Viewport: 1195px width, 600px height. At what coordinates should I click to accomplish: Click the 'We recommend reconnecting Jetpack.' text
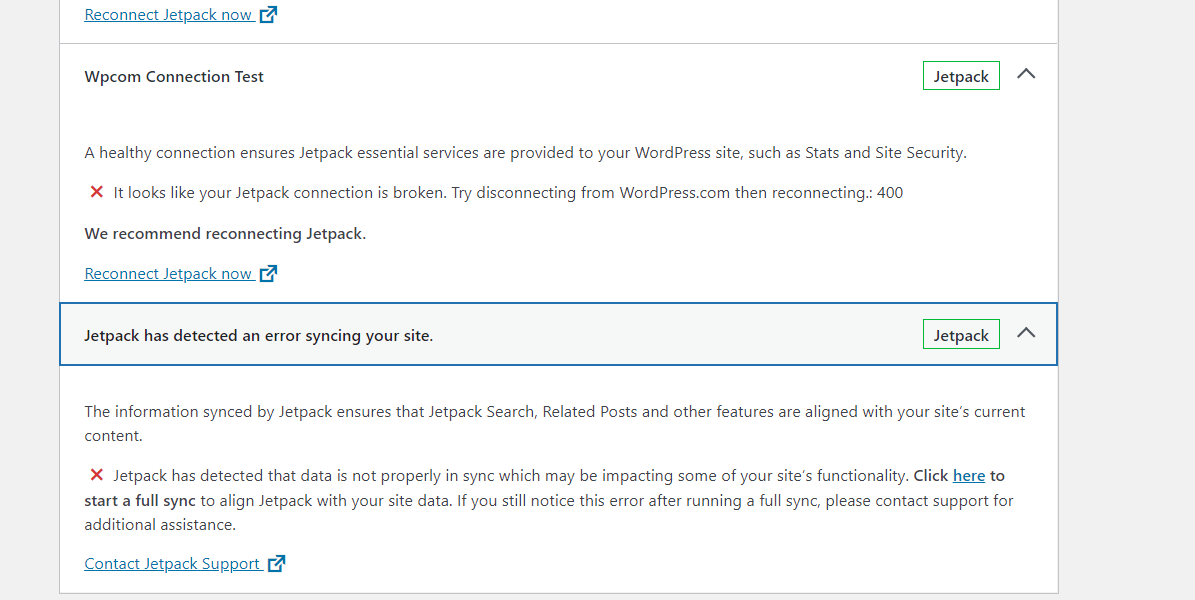tap(225, 234)
